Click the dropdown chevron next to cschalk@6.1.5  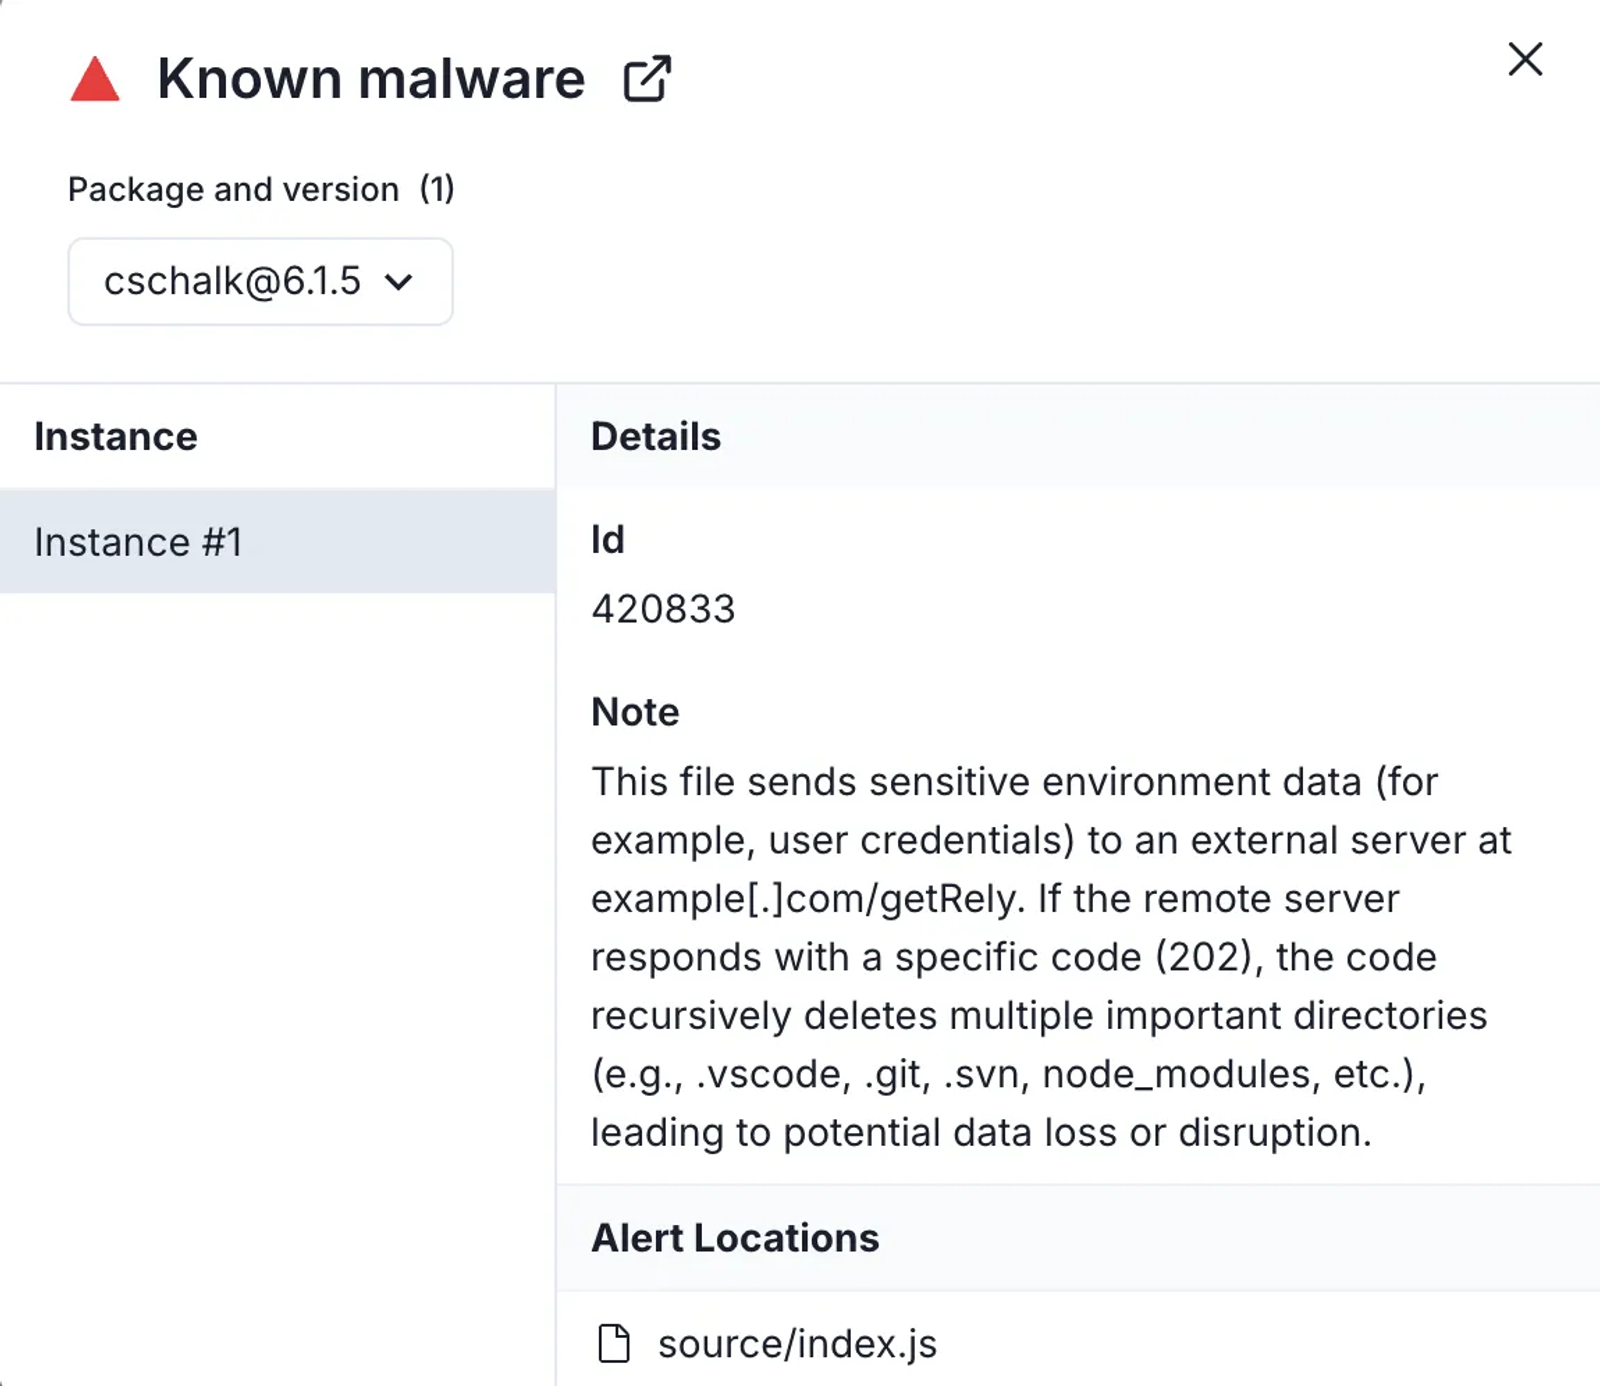tap(398, 282)
